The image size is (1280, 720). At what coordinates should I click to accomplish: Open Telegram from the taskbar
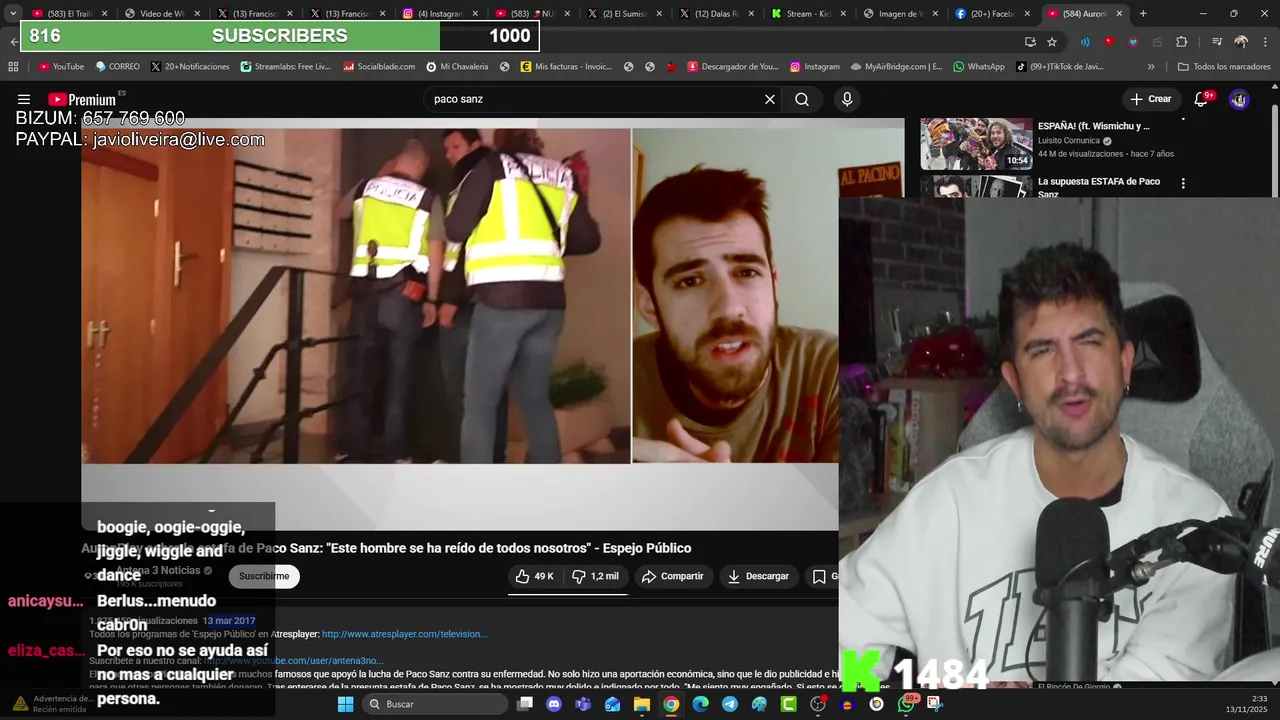[x=730, y=704]
